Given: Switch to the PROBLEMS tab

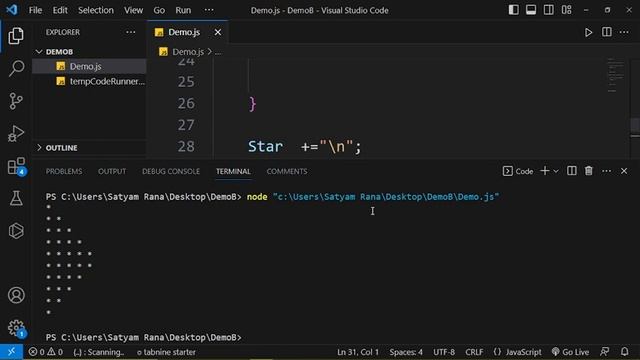Looking at the screenshot, I should (64, 171).
